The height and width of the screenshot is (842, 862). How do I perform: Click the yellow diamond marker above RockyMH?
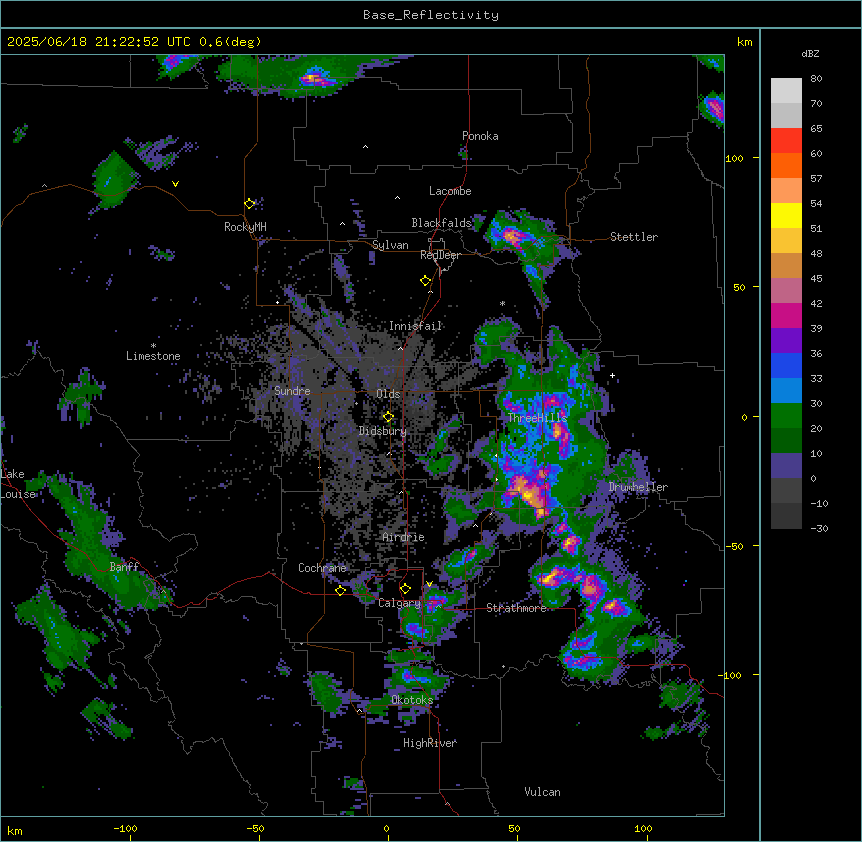tap(250, 204)
